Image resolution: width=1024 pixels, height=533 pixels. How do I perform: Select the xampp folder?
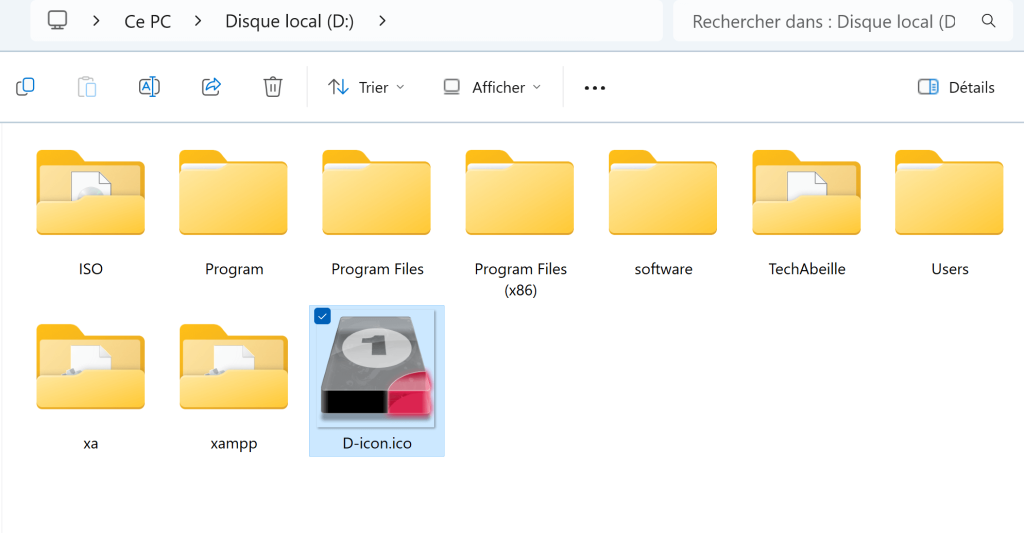coord(233,368)
